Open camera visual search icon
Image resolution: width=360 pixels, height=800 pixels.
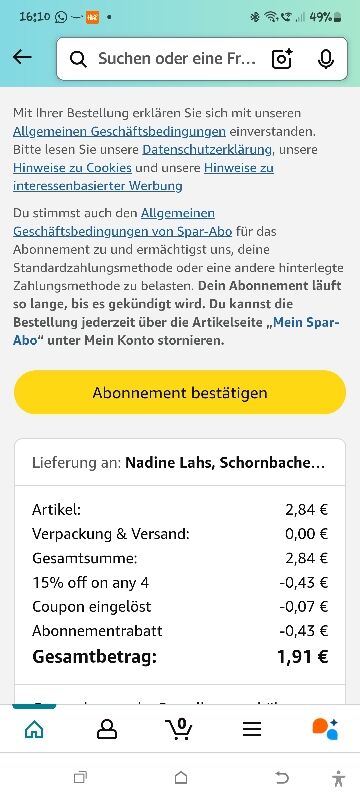pyautogui.click(x=282, y=59)
